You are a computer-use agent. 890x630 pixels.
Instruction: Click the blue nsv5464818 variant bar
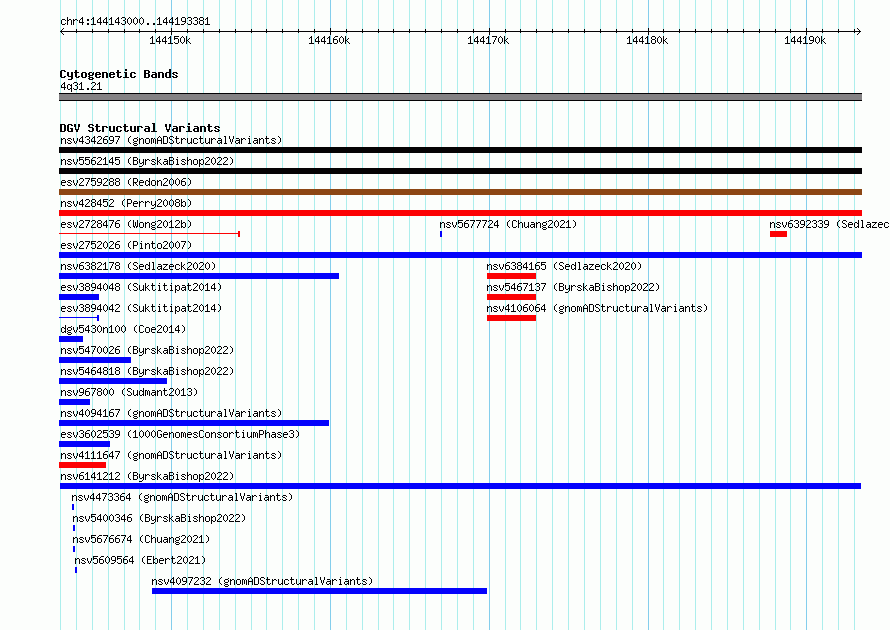click(x=113, y=381)
